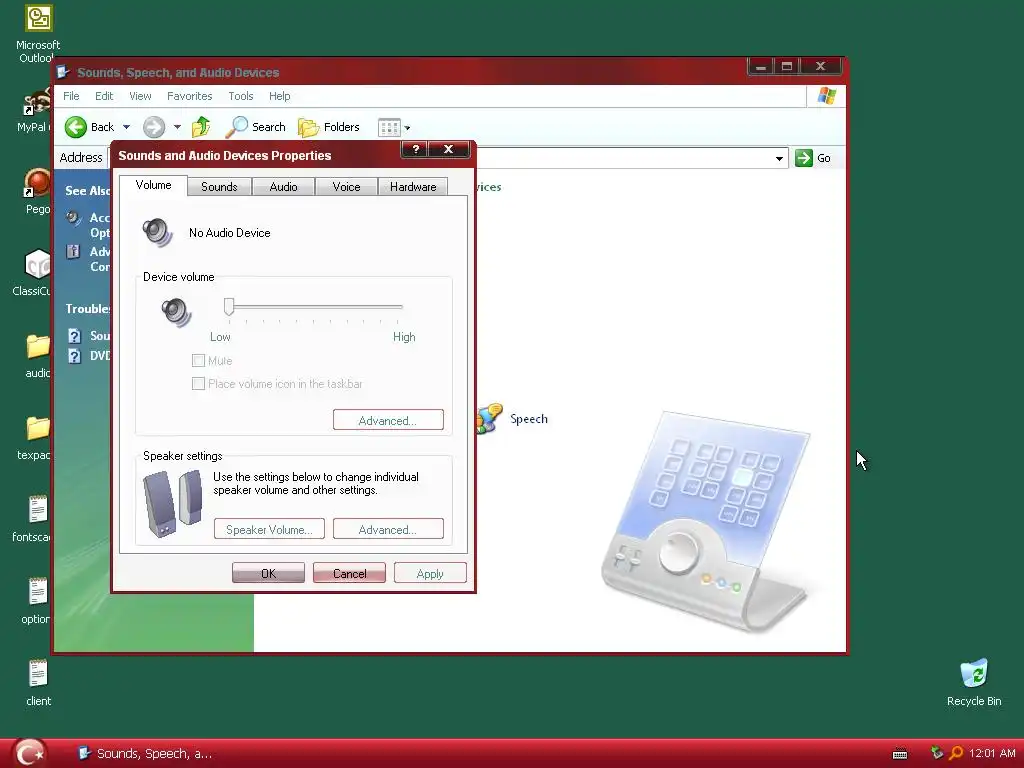The image size is (1024, 768).
Task: Click the Apply button
Action: click(x=430, y=573)
